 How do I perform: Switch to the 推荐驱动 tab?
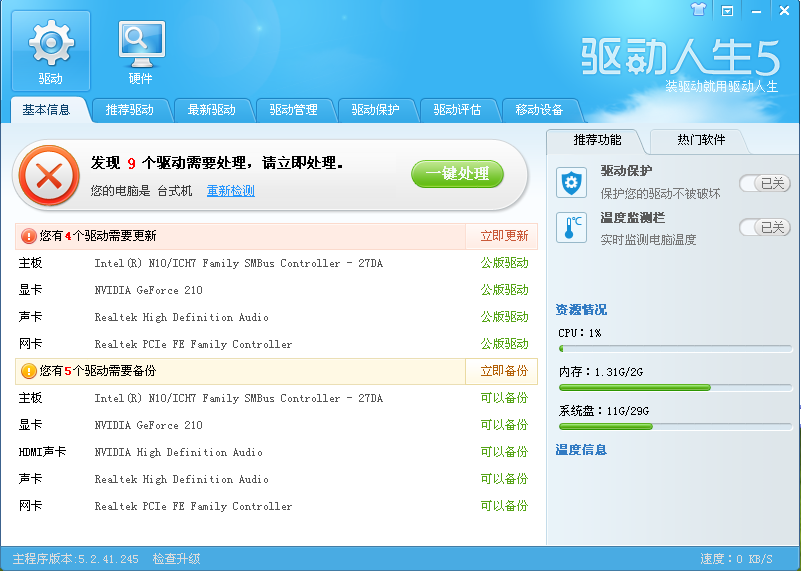130,110
